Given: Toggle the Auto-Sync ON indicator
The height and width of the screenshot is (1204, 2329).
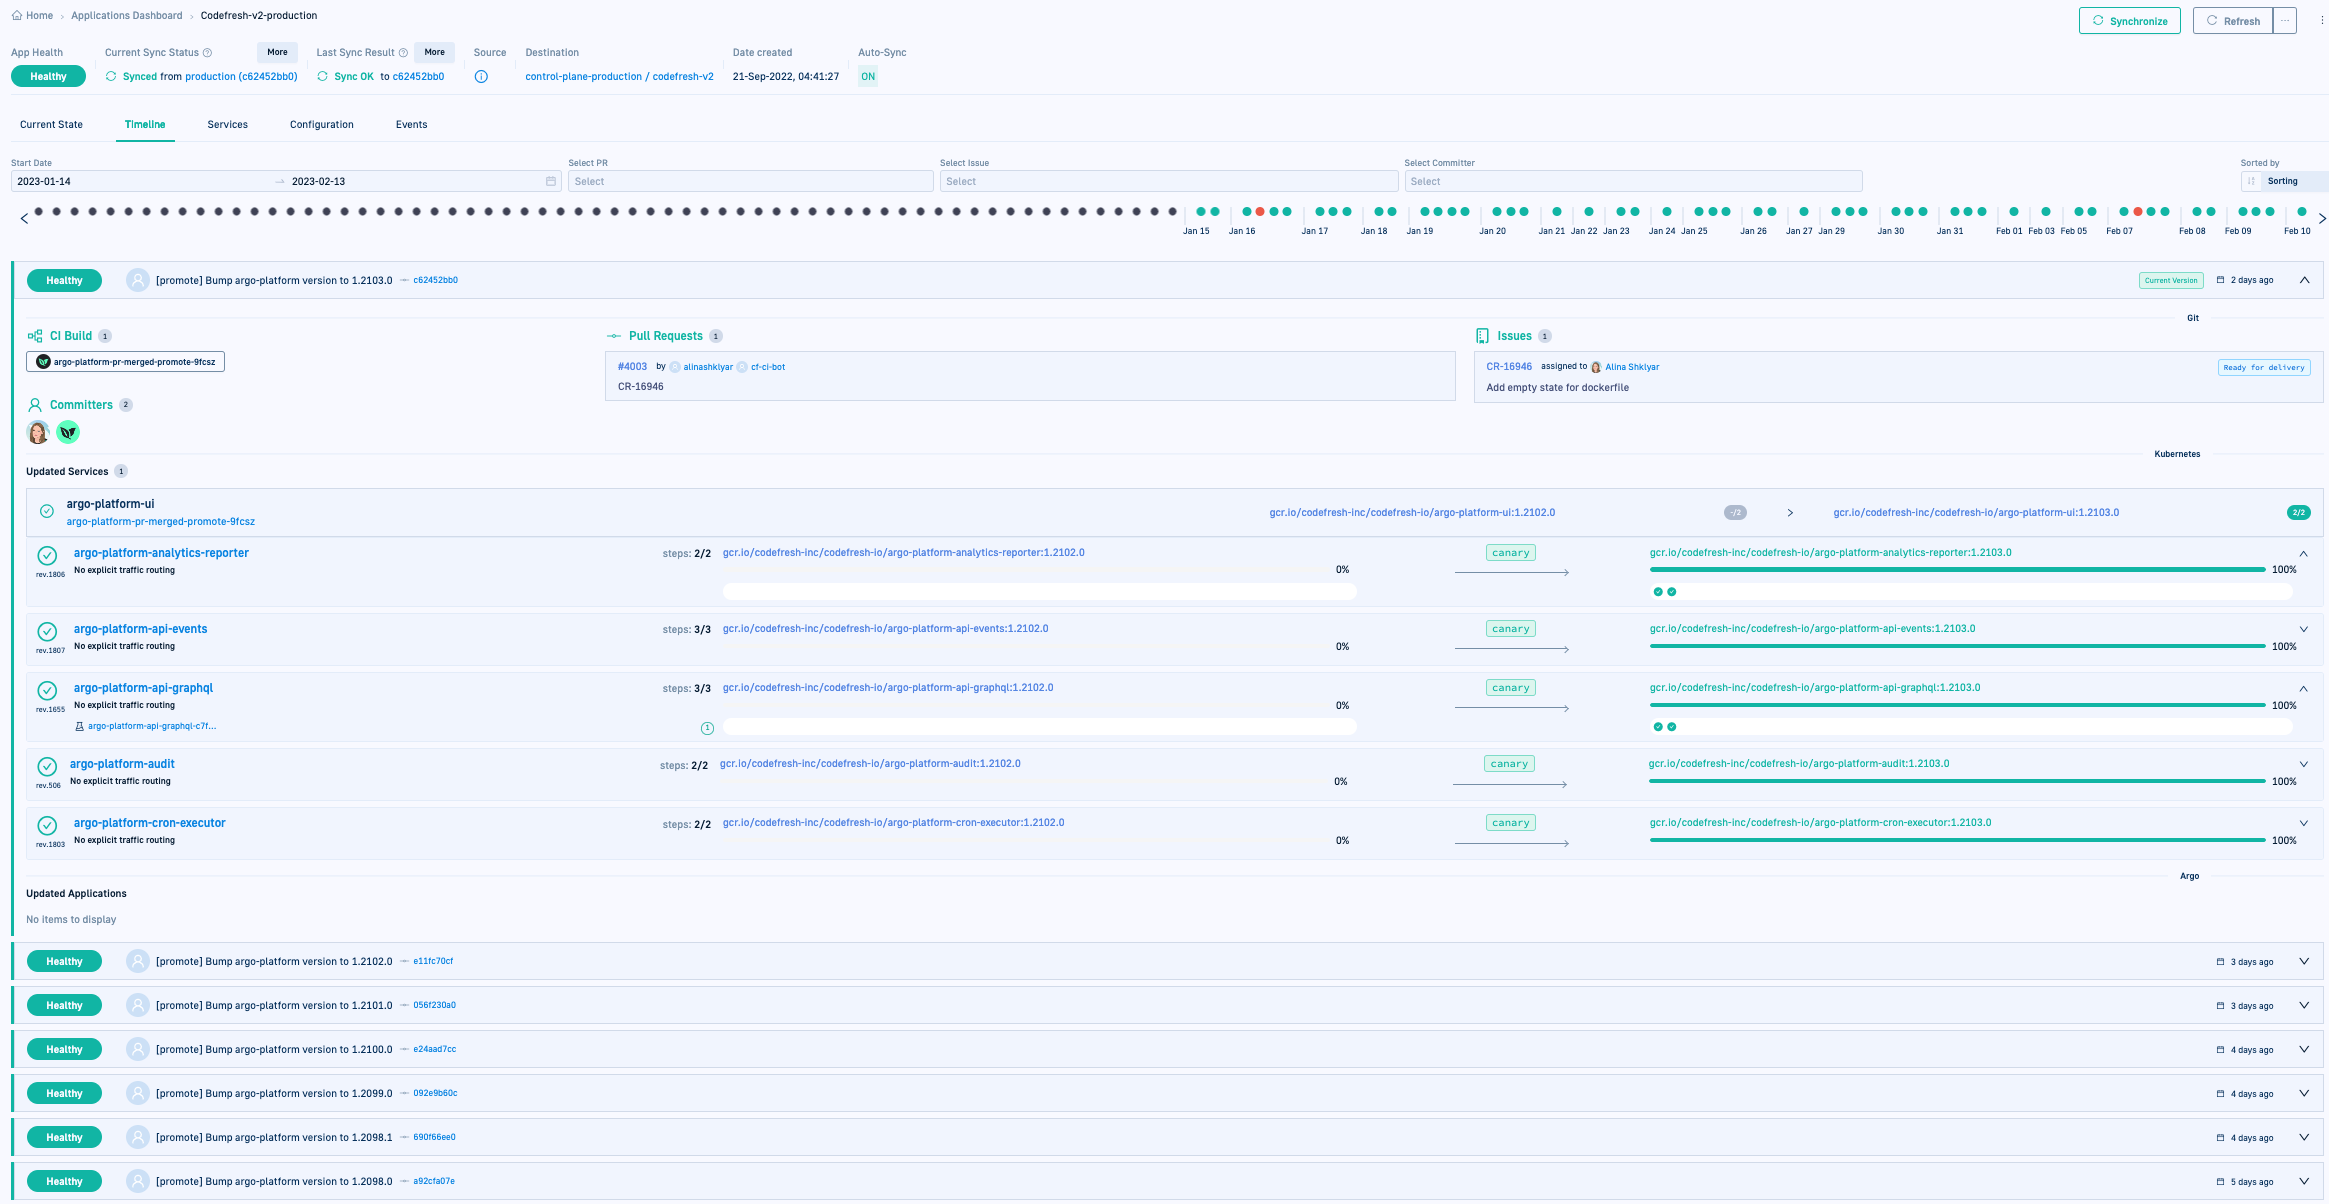Looking at the screenshot, I should (868, 77).
